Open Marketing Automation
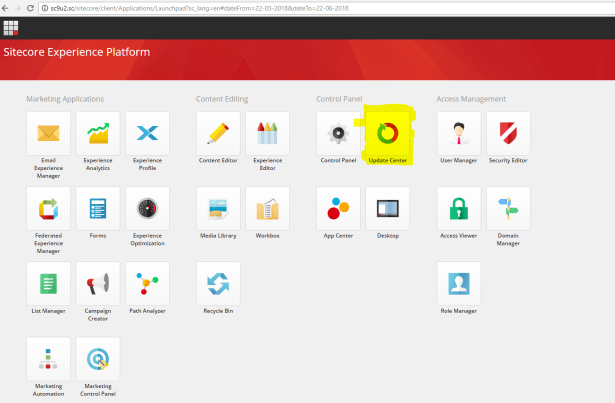The height and width of the screenshot is (403, 615). [x=49, y=359]
